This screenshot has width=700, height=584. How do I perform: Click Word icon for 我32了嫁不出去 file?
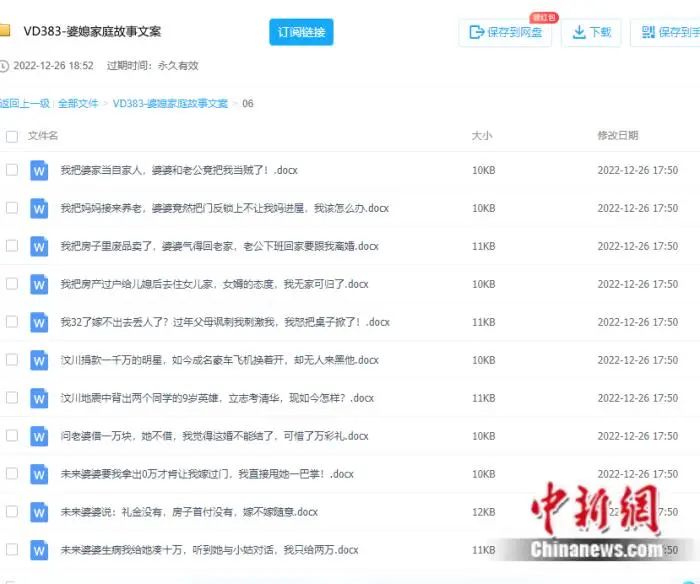(39, 322)
